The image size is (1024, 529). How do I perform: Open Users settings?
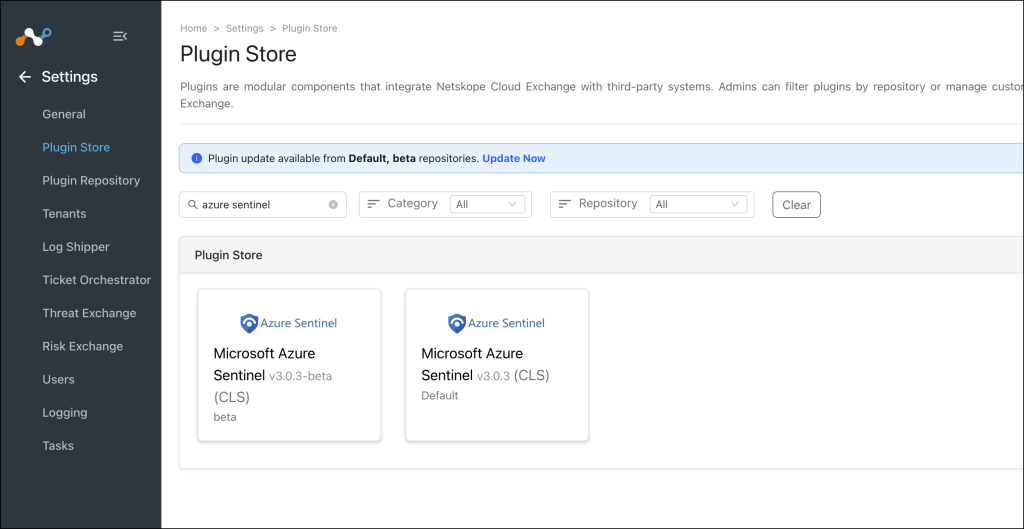58,380
